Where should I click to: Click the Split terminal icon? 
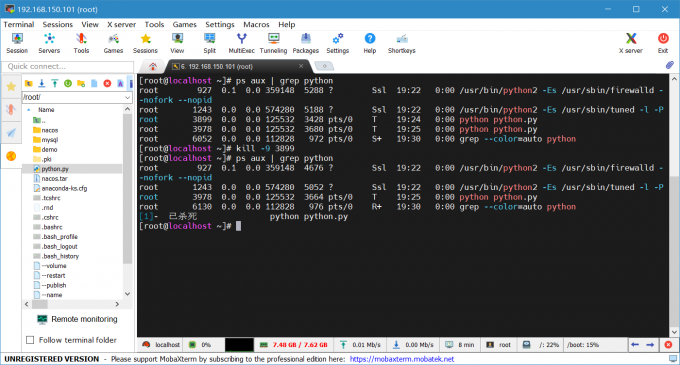pyautogui.click(x=209, y=43)
